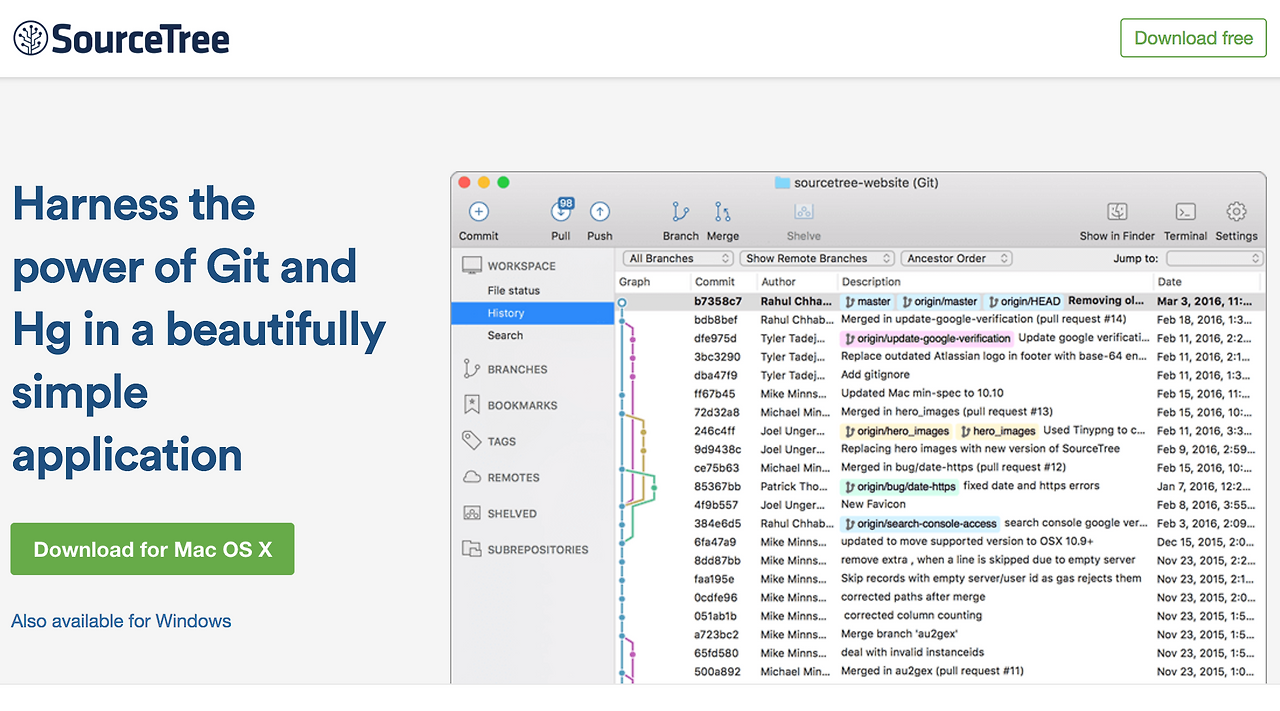1280x711 pixels.
Task: Click the Description column header
Action: pos(871,282)
